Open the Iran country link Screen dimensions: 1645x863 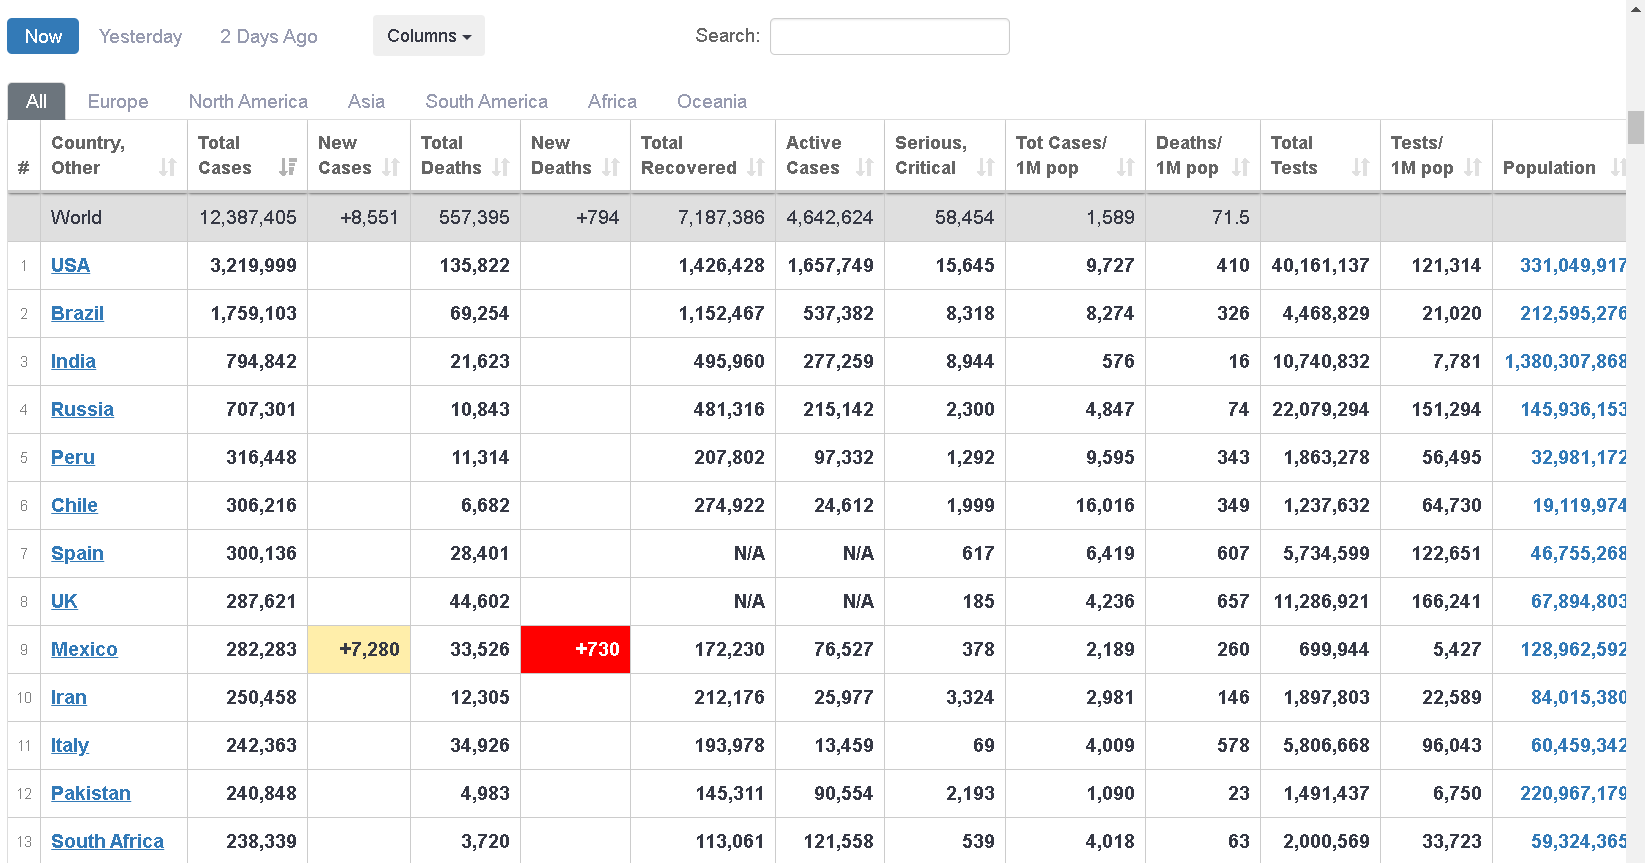pyautogui.click(x=69, y=697)
